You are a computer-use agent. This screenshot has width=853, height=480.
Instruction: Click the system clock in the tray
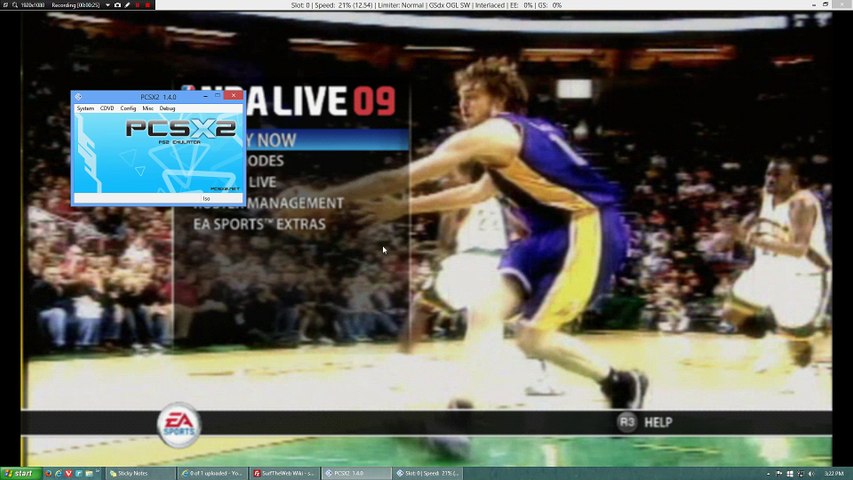click(x=834, y=473)
